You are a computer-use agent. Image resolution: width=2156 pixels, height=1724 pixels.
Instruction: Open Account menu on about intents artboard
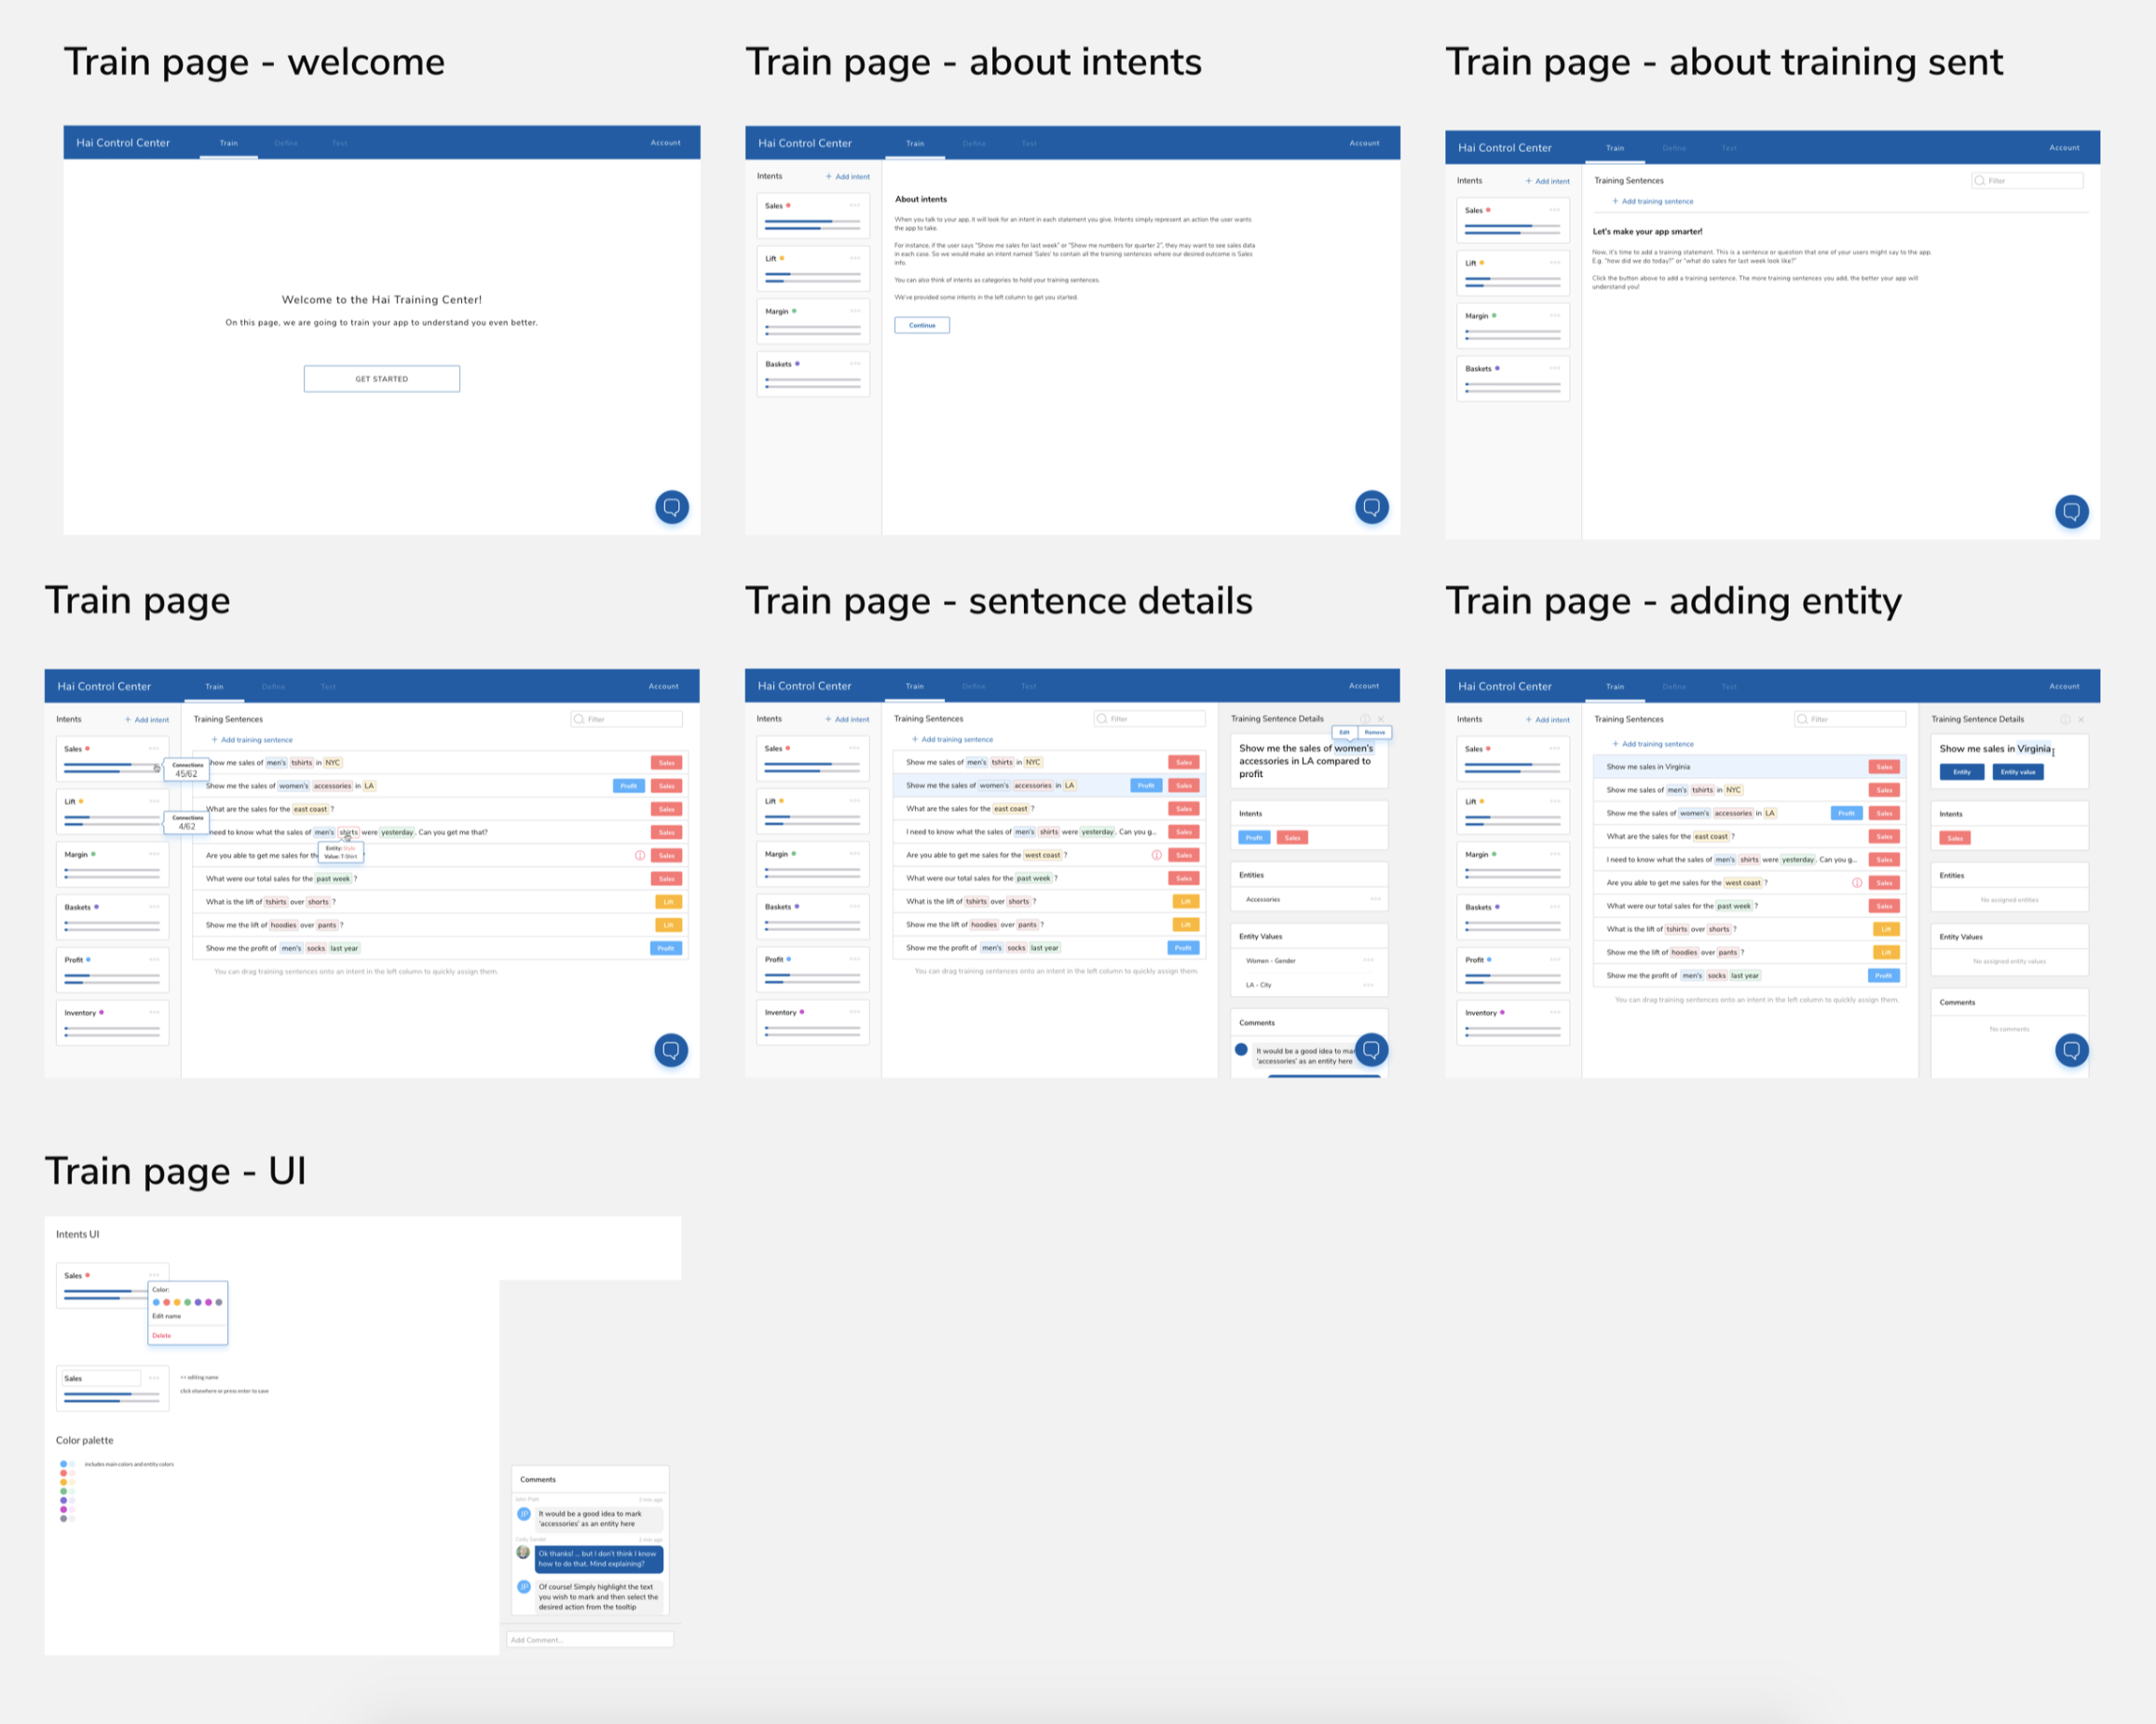pos(1364,143)
